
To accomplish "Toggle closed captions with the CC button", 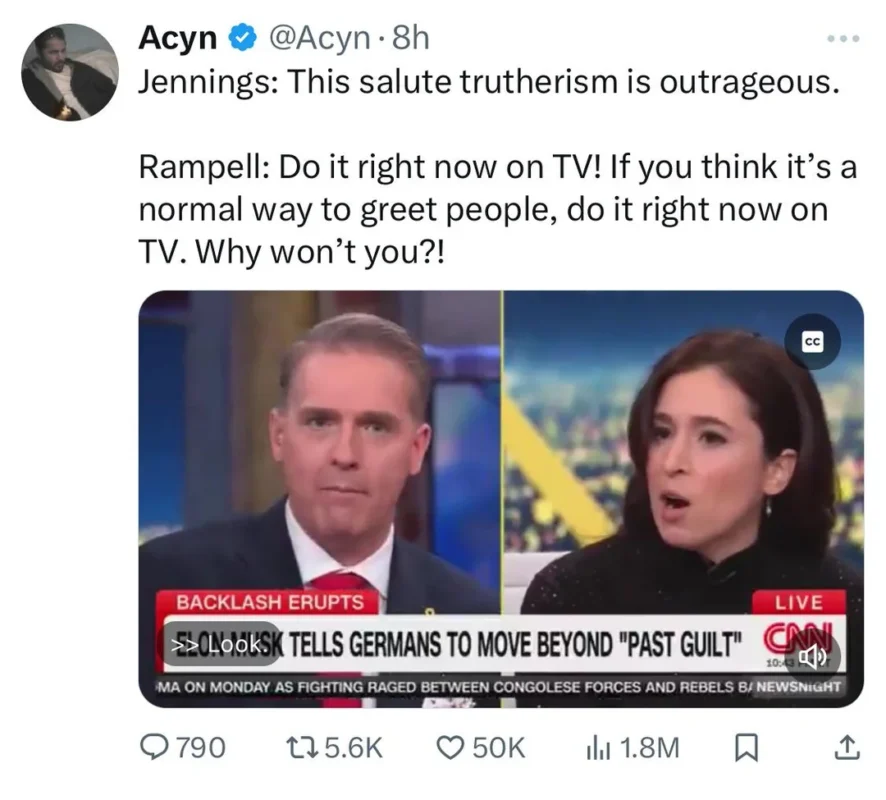I will click(812, 342).
